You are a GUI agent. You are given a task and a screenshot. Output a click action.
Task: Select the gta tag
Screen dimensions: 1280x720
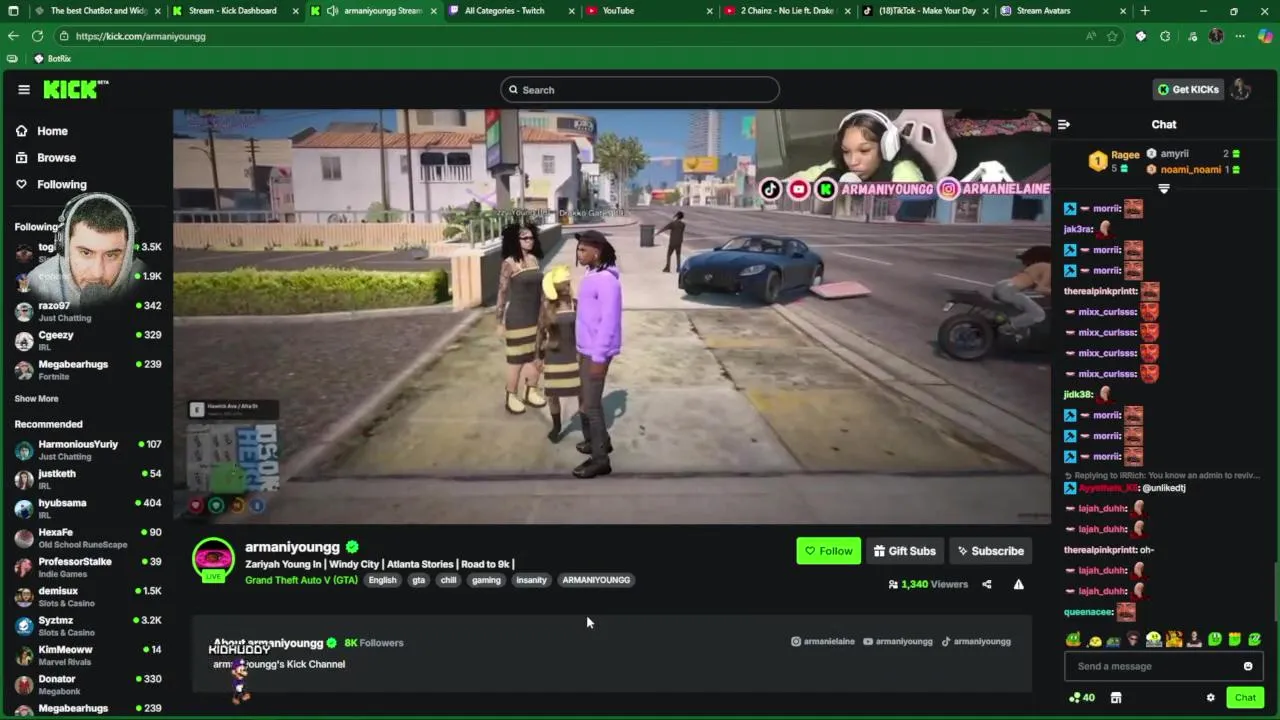(419, 581)
